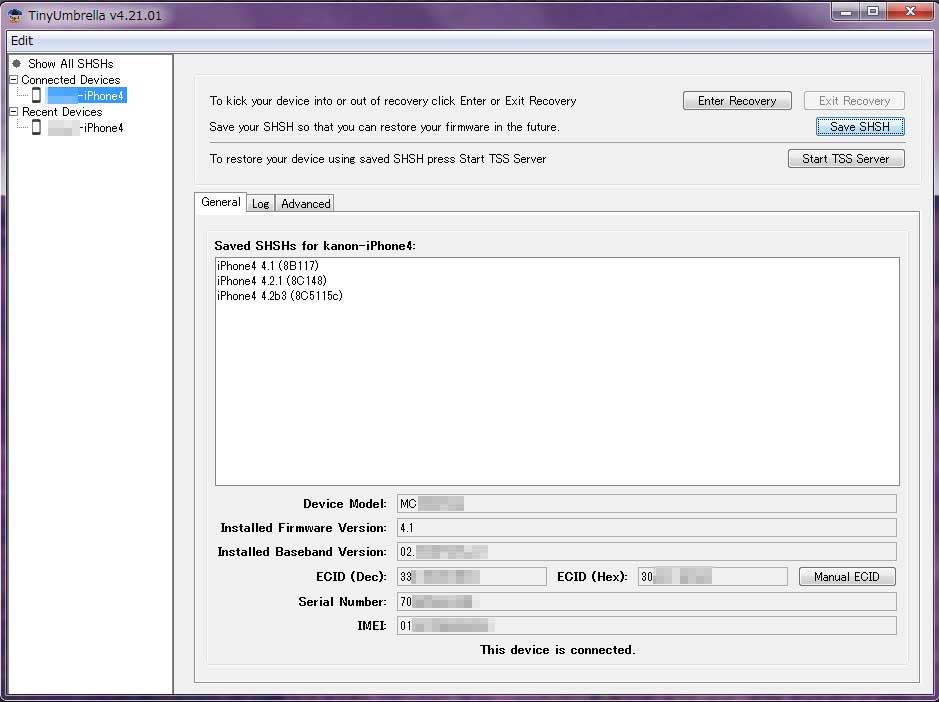The width and height of the screenshot is (939, 702).
Task: Click the Installed Baseband Version field
Action: coord(646,552)
